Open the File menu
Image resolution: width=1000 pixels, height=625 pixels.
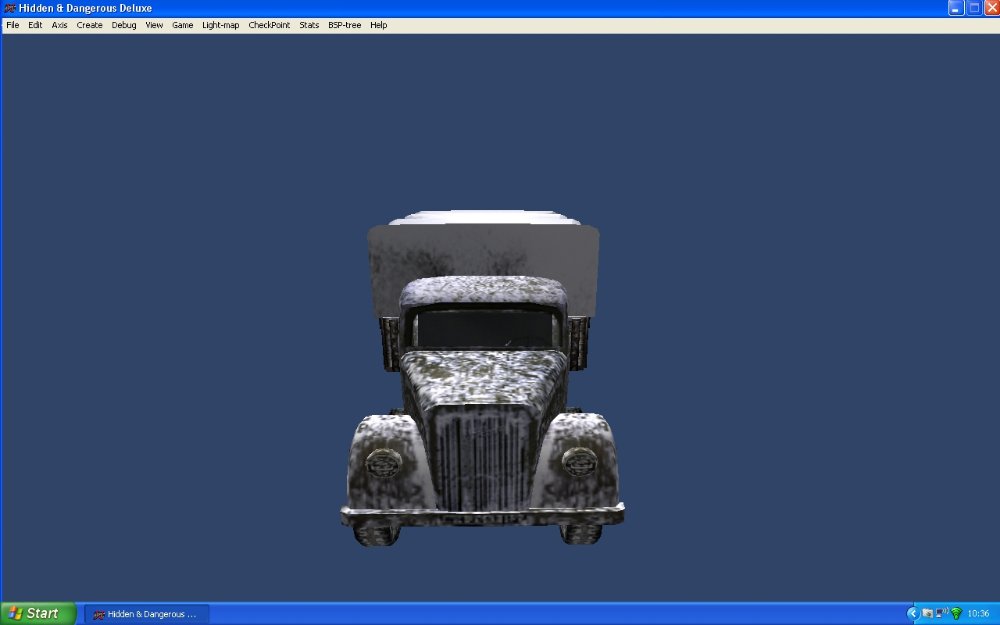tap(13, 25)
